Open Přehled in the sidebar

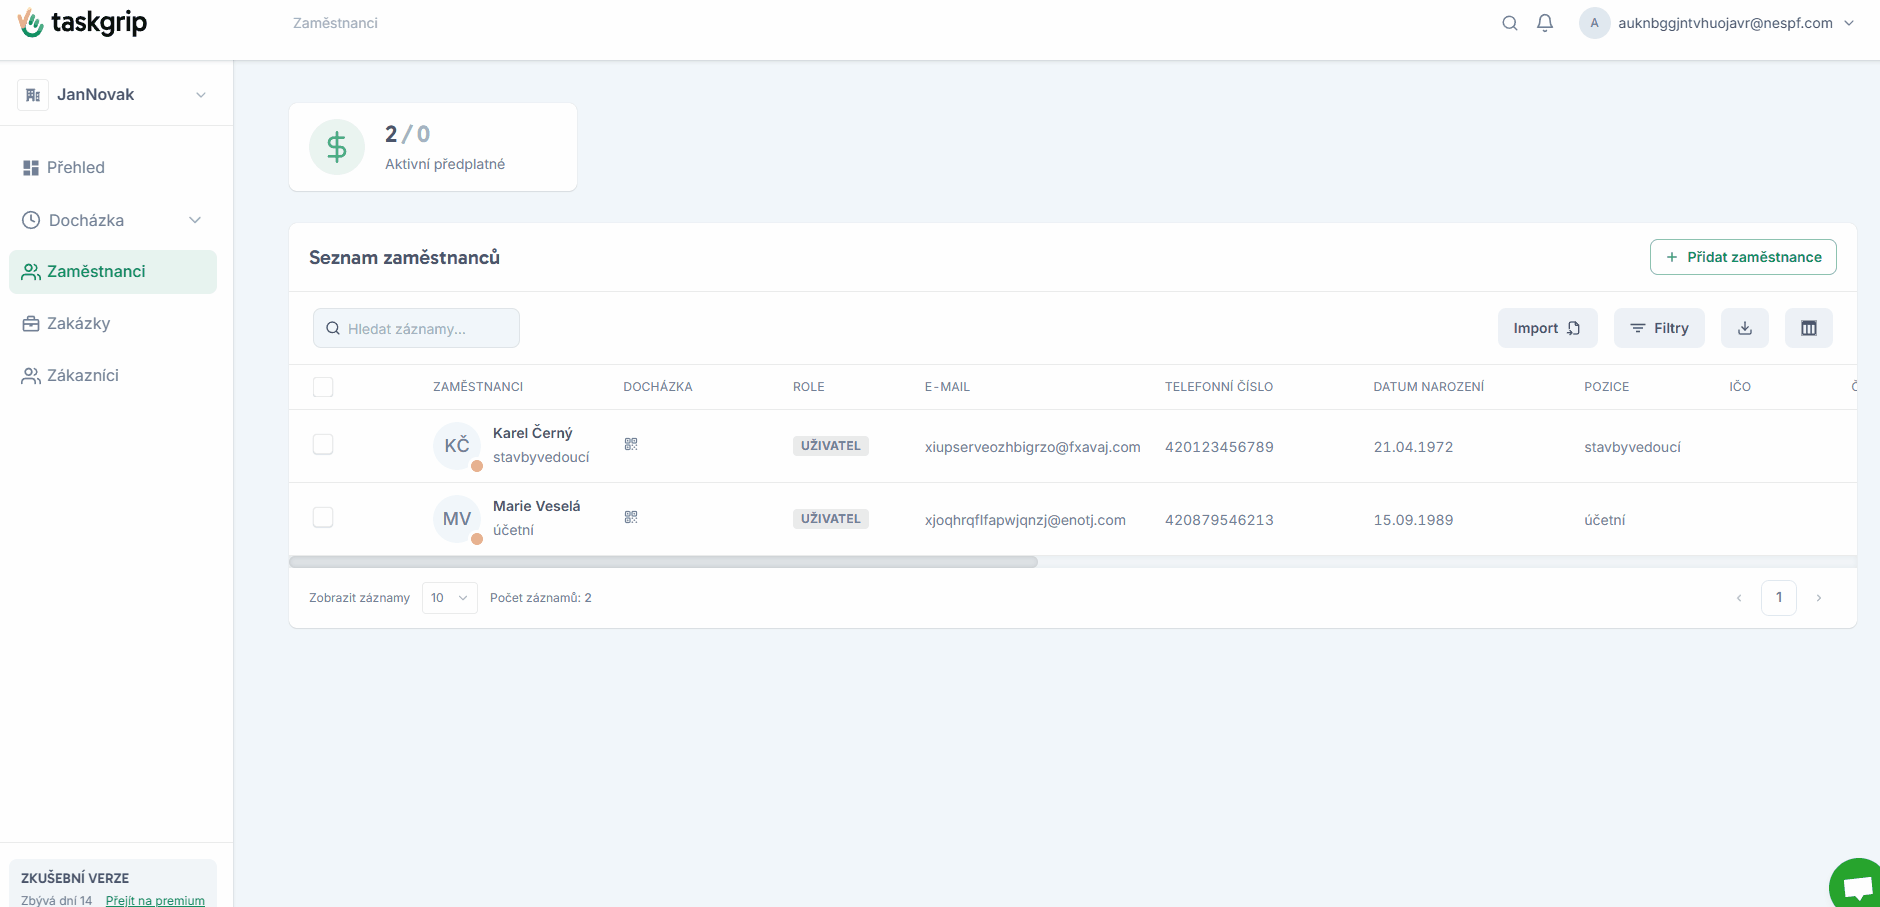(x=76, y=167)
